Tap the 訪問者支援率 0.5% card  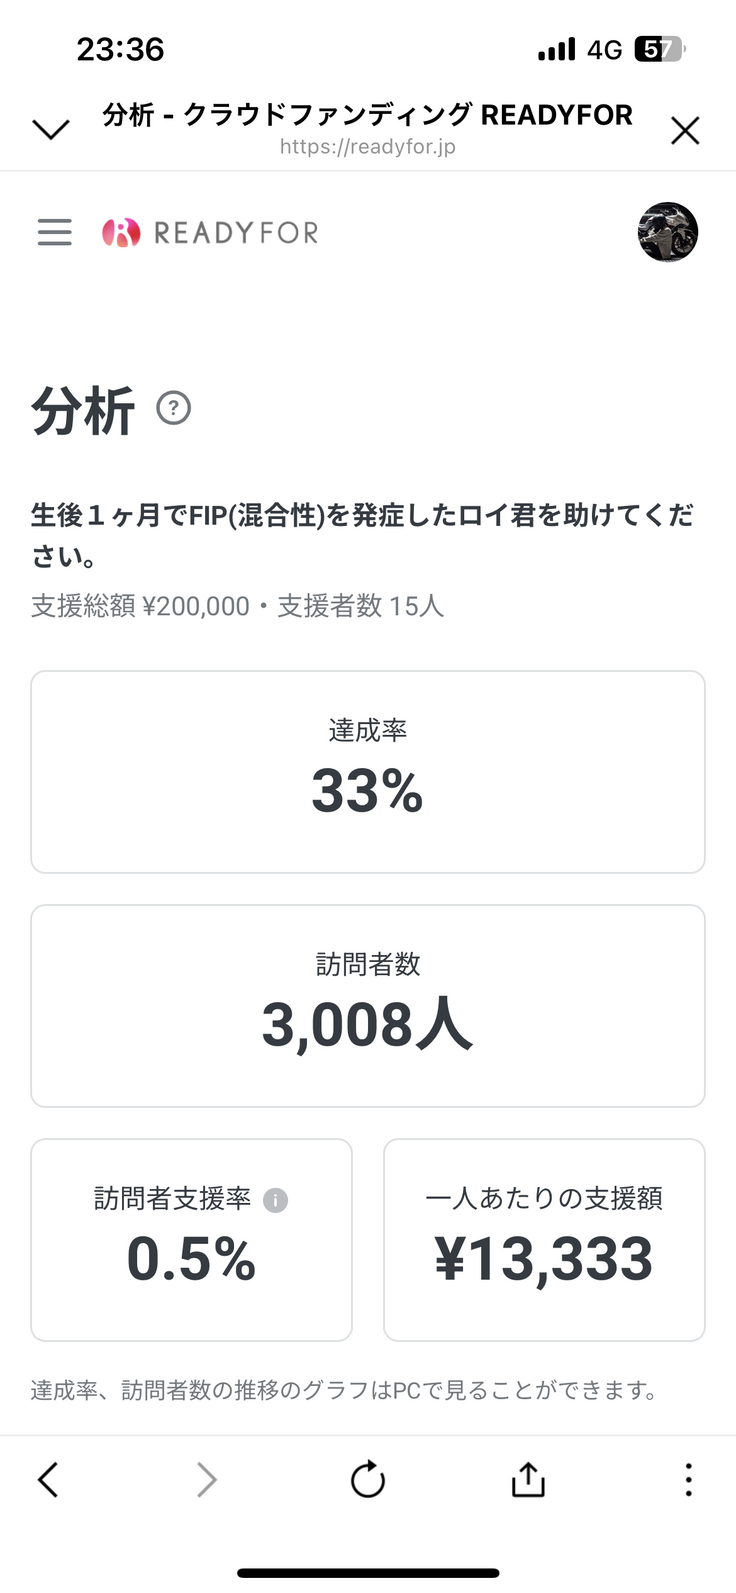click(191, 1240)
